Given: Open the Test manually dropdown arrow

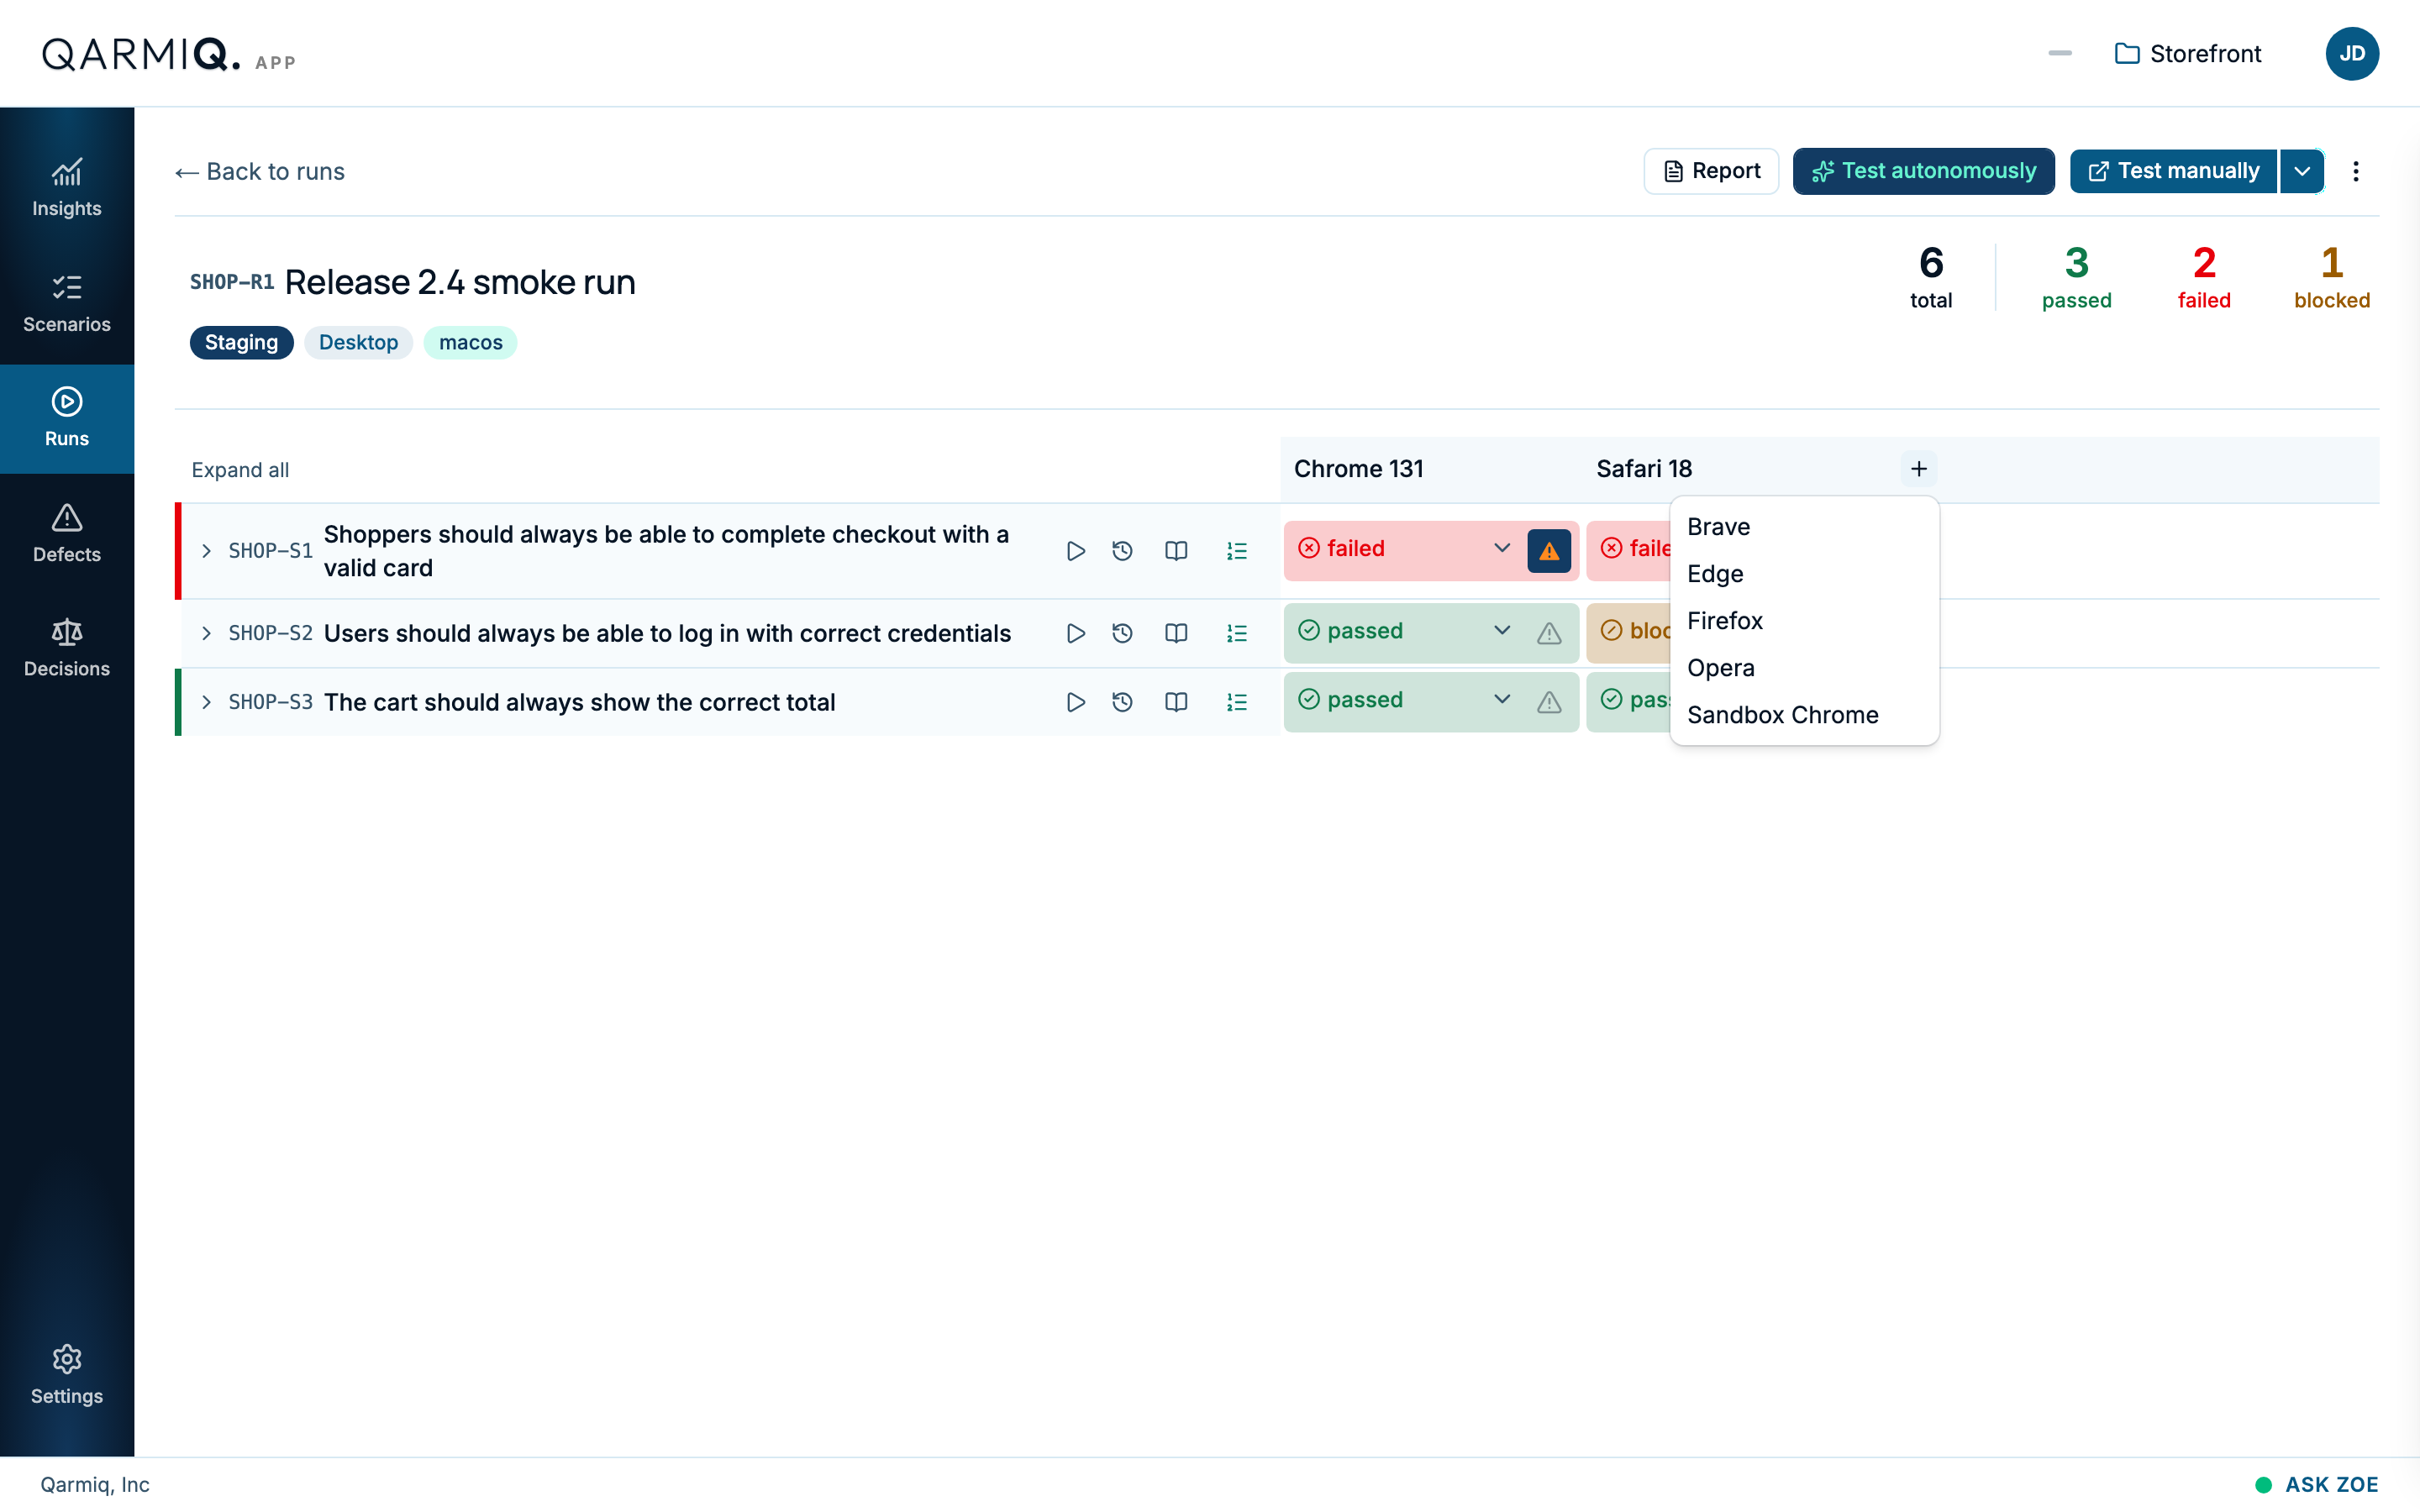Looking at the screenshot, I should tap(2302, 171).
